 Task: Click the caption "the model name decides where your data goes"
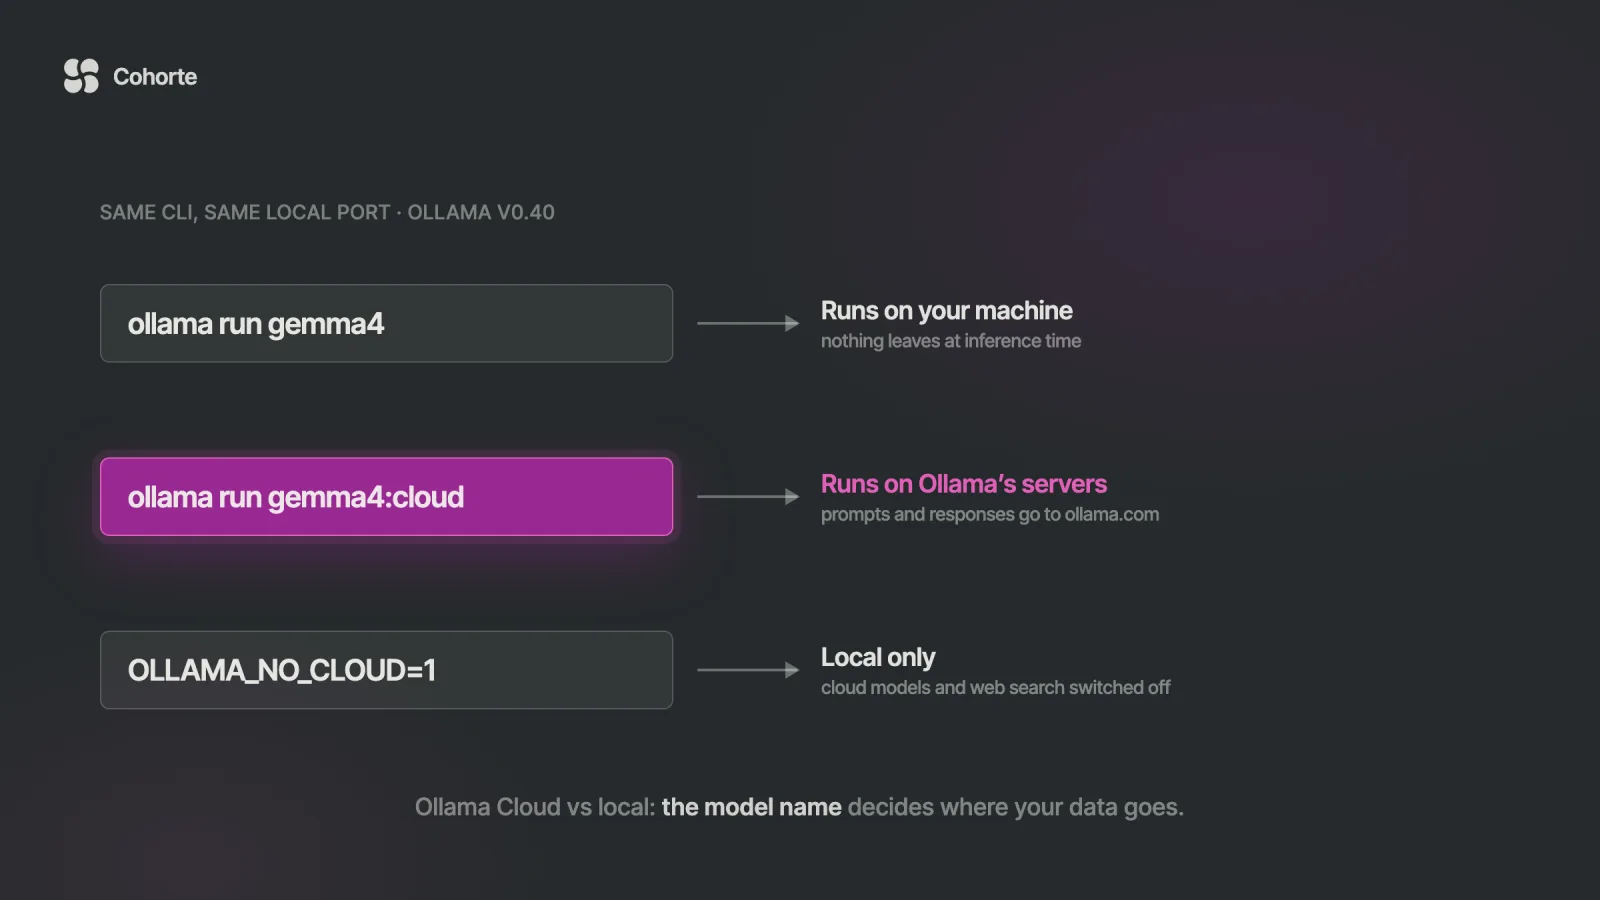(x=922, y=807)
